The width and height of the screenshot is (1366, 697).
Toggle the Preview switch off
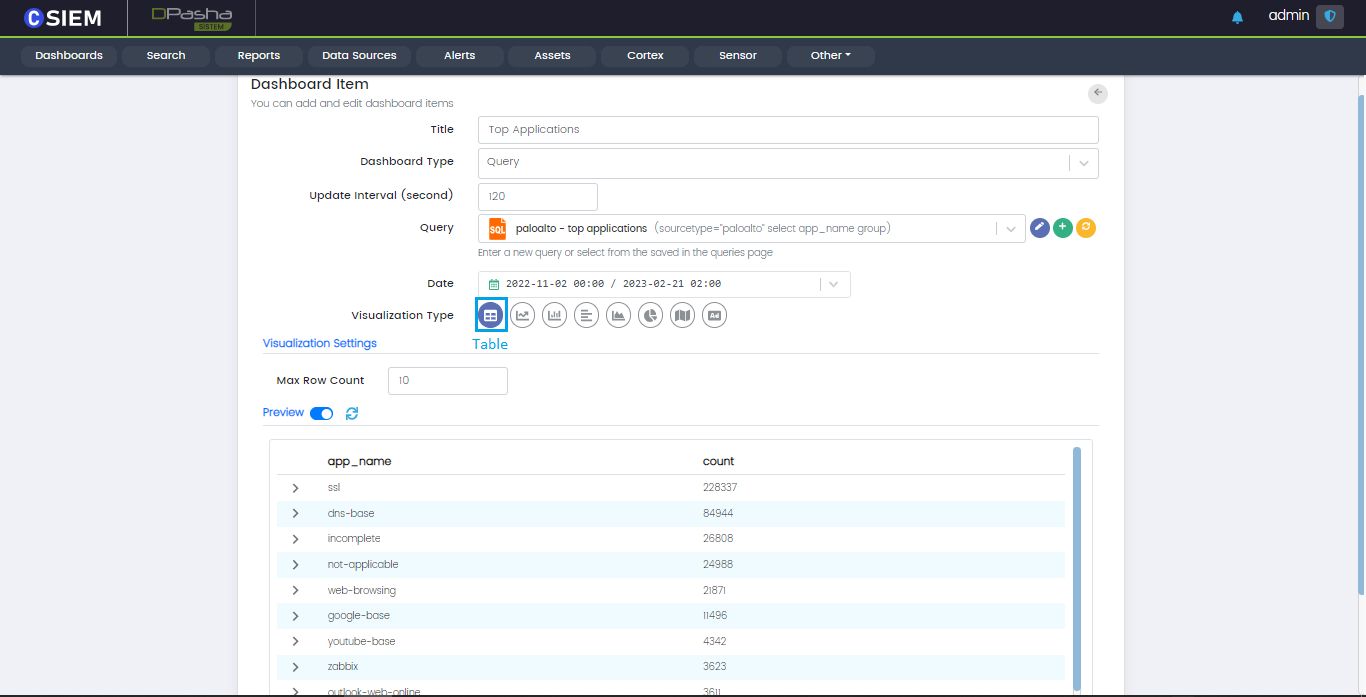(x=321, y=413)
